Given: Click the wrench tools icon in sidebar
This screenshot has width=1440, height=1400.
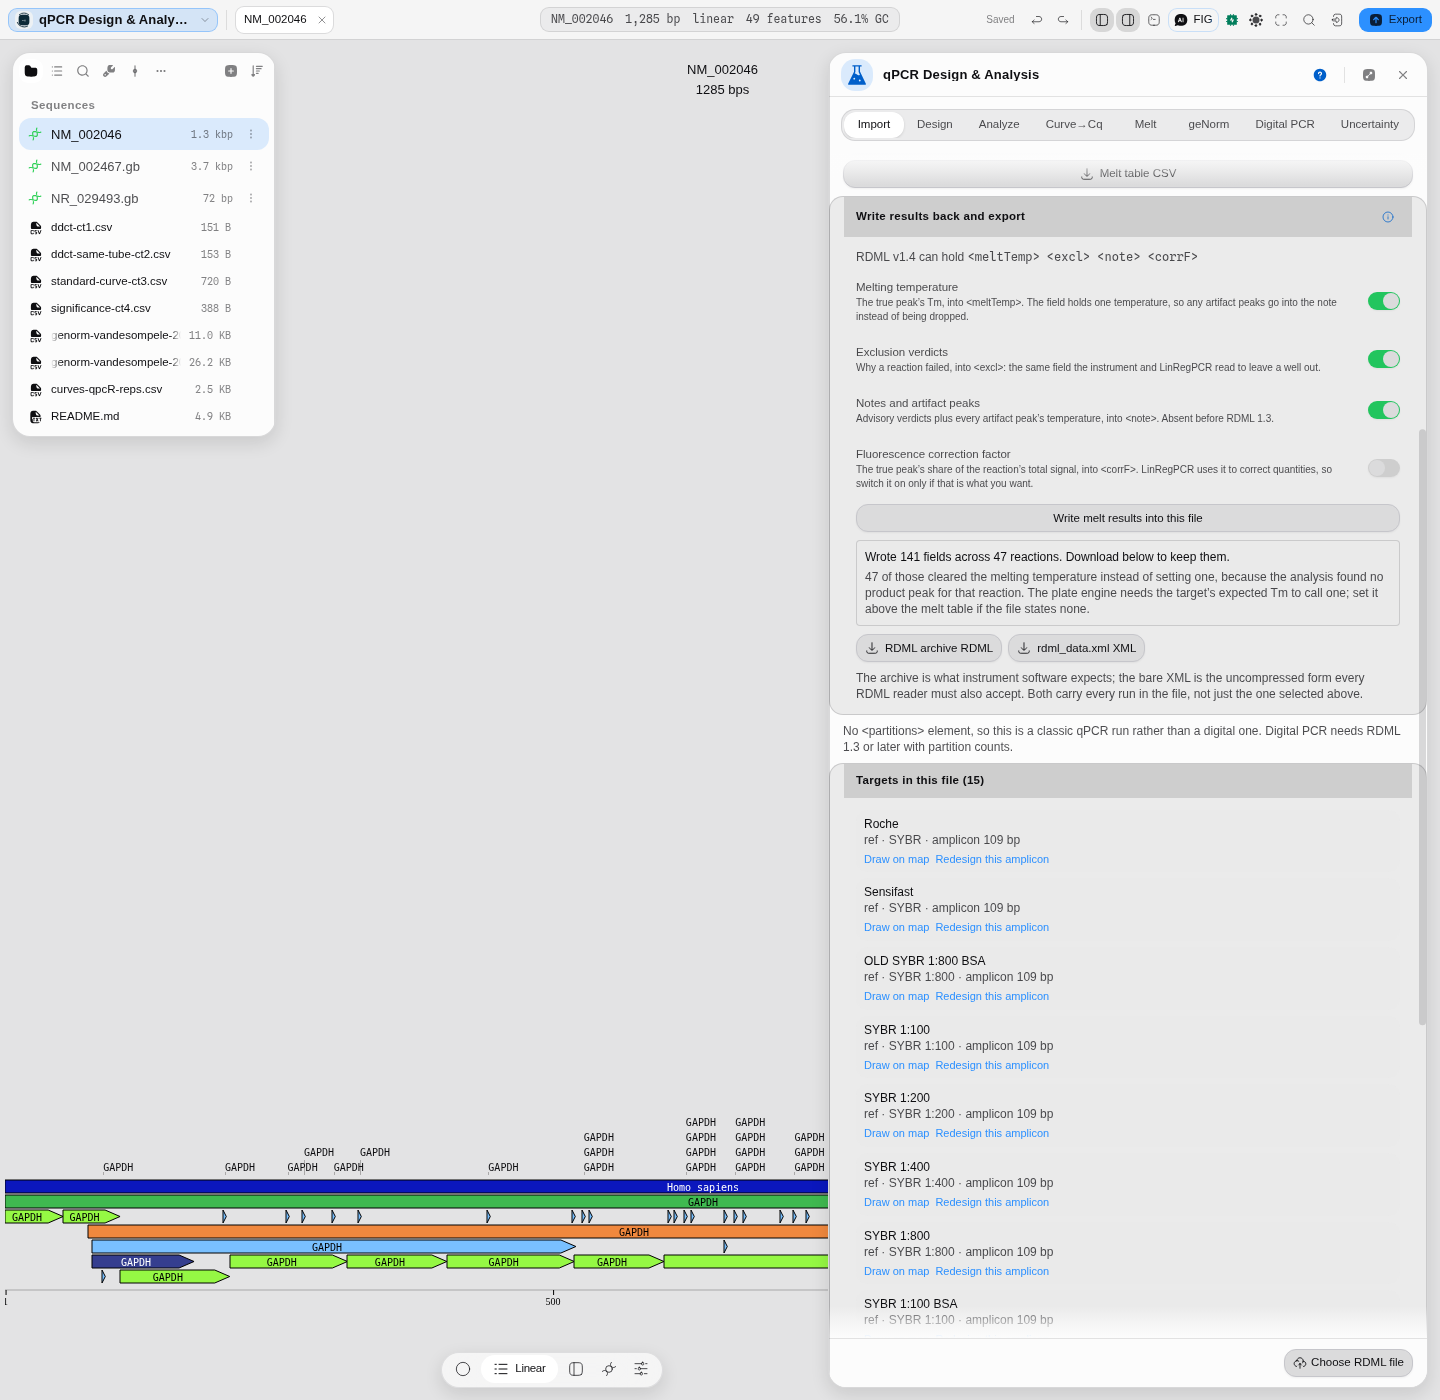Looking at the screenshot, I should pos(109,71).
